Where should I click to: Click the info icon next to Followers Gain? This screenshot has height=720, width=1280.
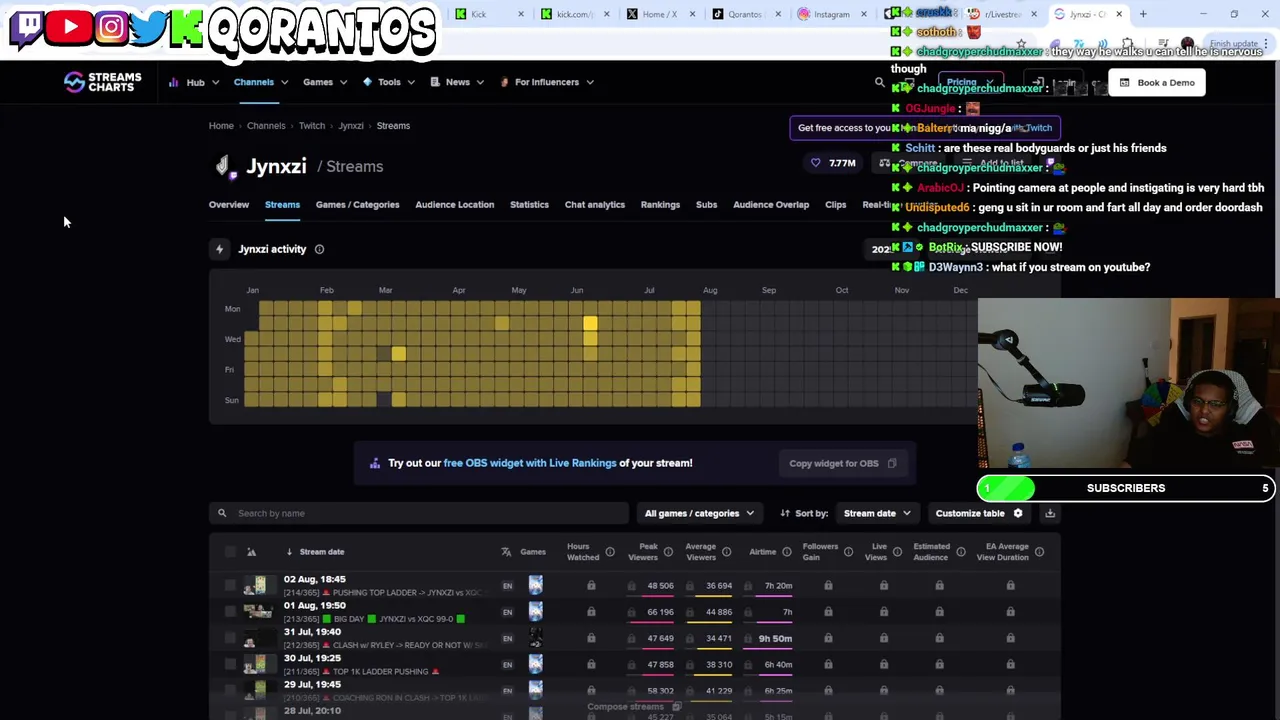tap(848, 552)
